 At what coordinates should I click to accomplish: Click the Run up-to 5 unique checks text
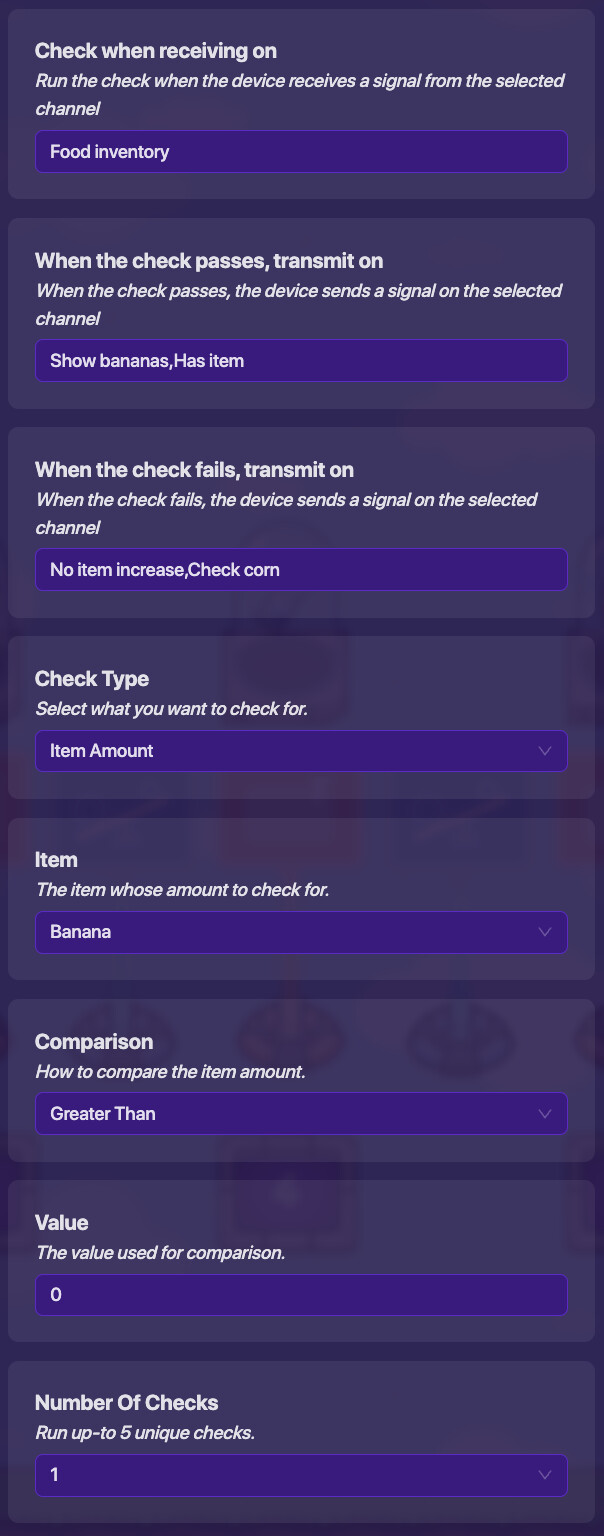coord(145,1433)
